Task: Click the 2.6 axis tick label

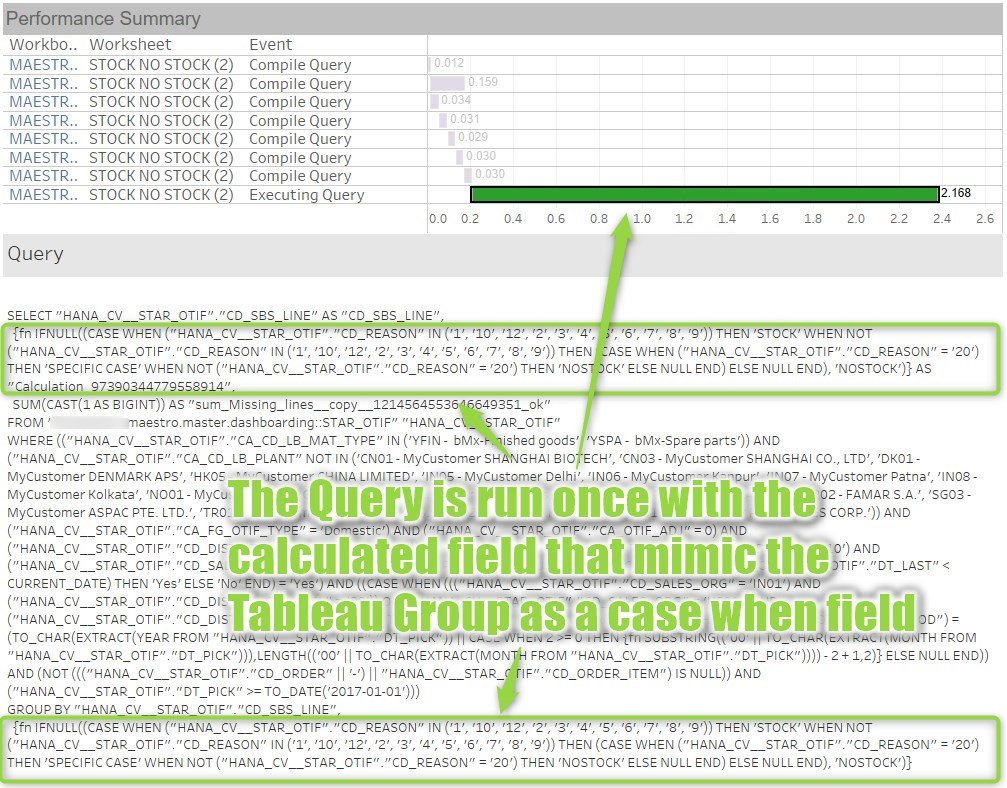Action: [x=985, y=218]
